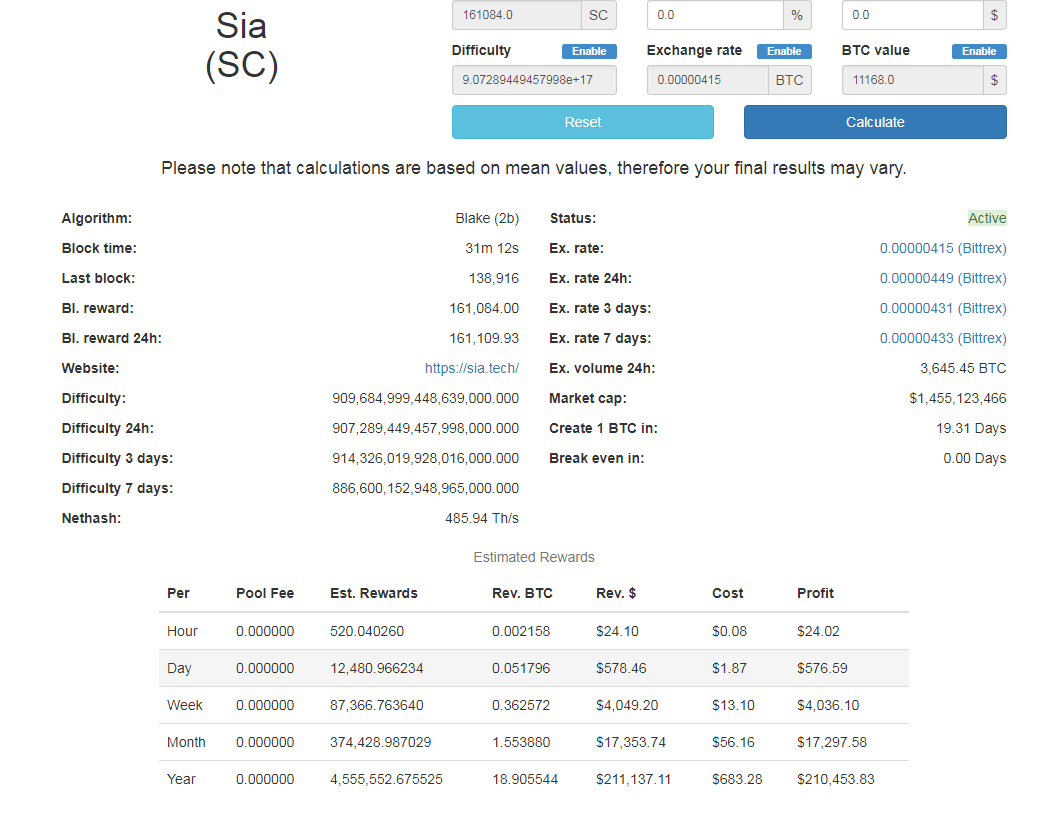
Task: Open the https://sia.tech/ website link
Action: (471, 368)
